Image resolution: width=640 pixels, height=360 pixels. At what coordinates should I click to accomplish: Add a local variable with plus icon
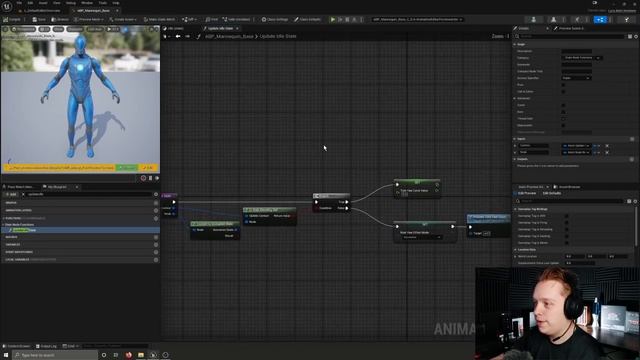point(156,260)
